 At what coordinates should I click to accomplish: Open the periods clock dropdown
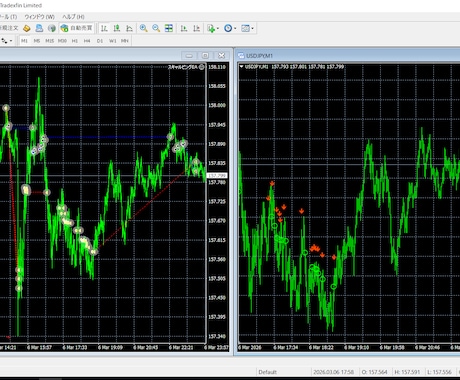click(230, 28)
